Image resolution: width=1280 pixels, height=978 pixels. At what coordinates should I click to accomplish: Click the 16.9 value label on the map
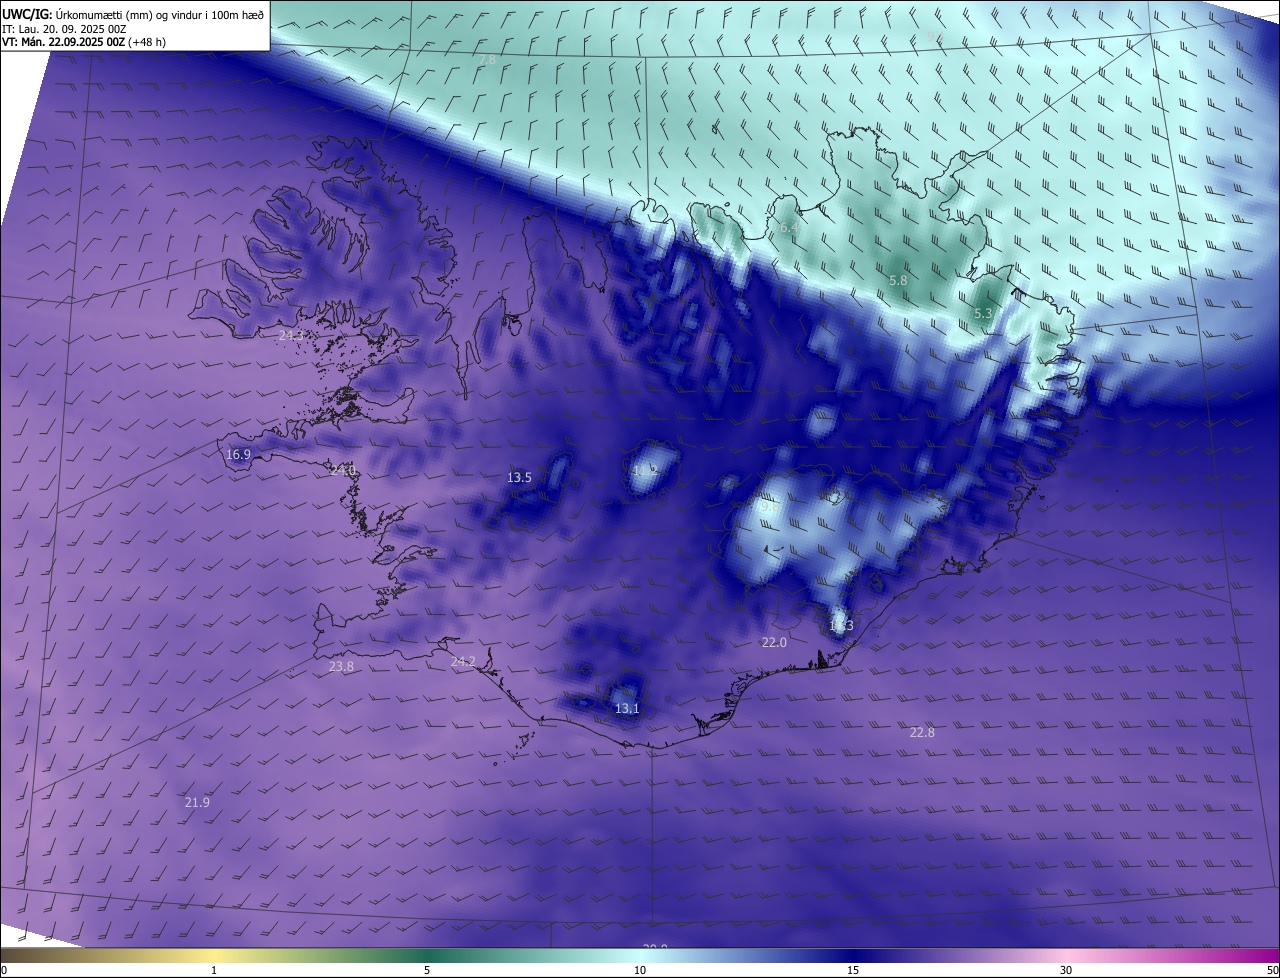click(x=238, y=455)
